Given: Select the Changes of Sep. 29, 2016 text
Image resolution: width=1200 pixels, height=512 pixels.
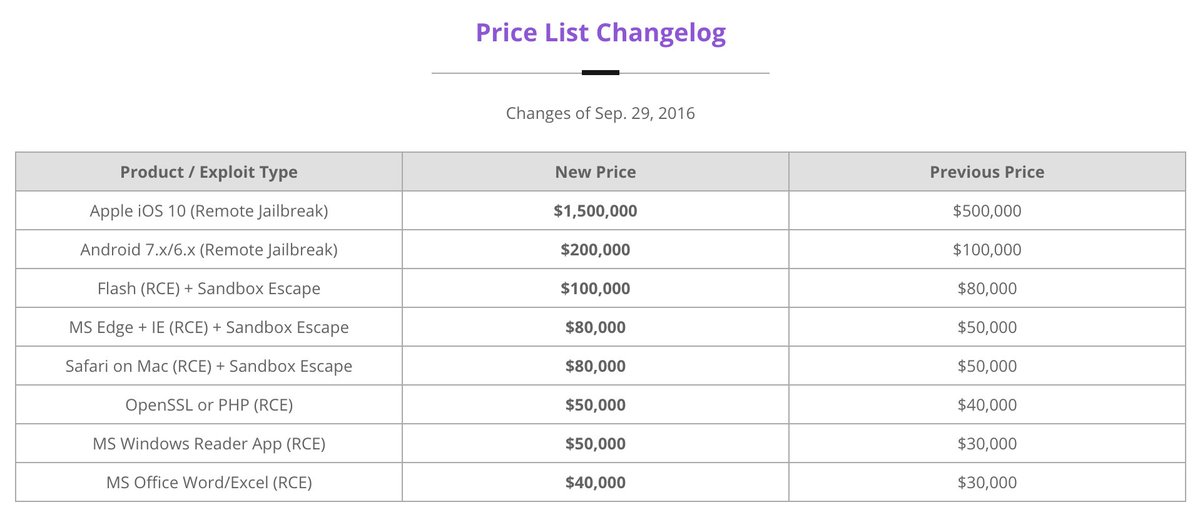Looking at the screenshot, I should point(600,113).
